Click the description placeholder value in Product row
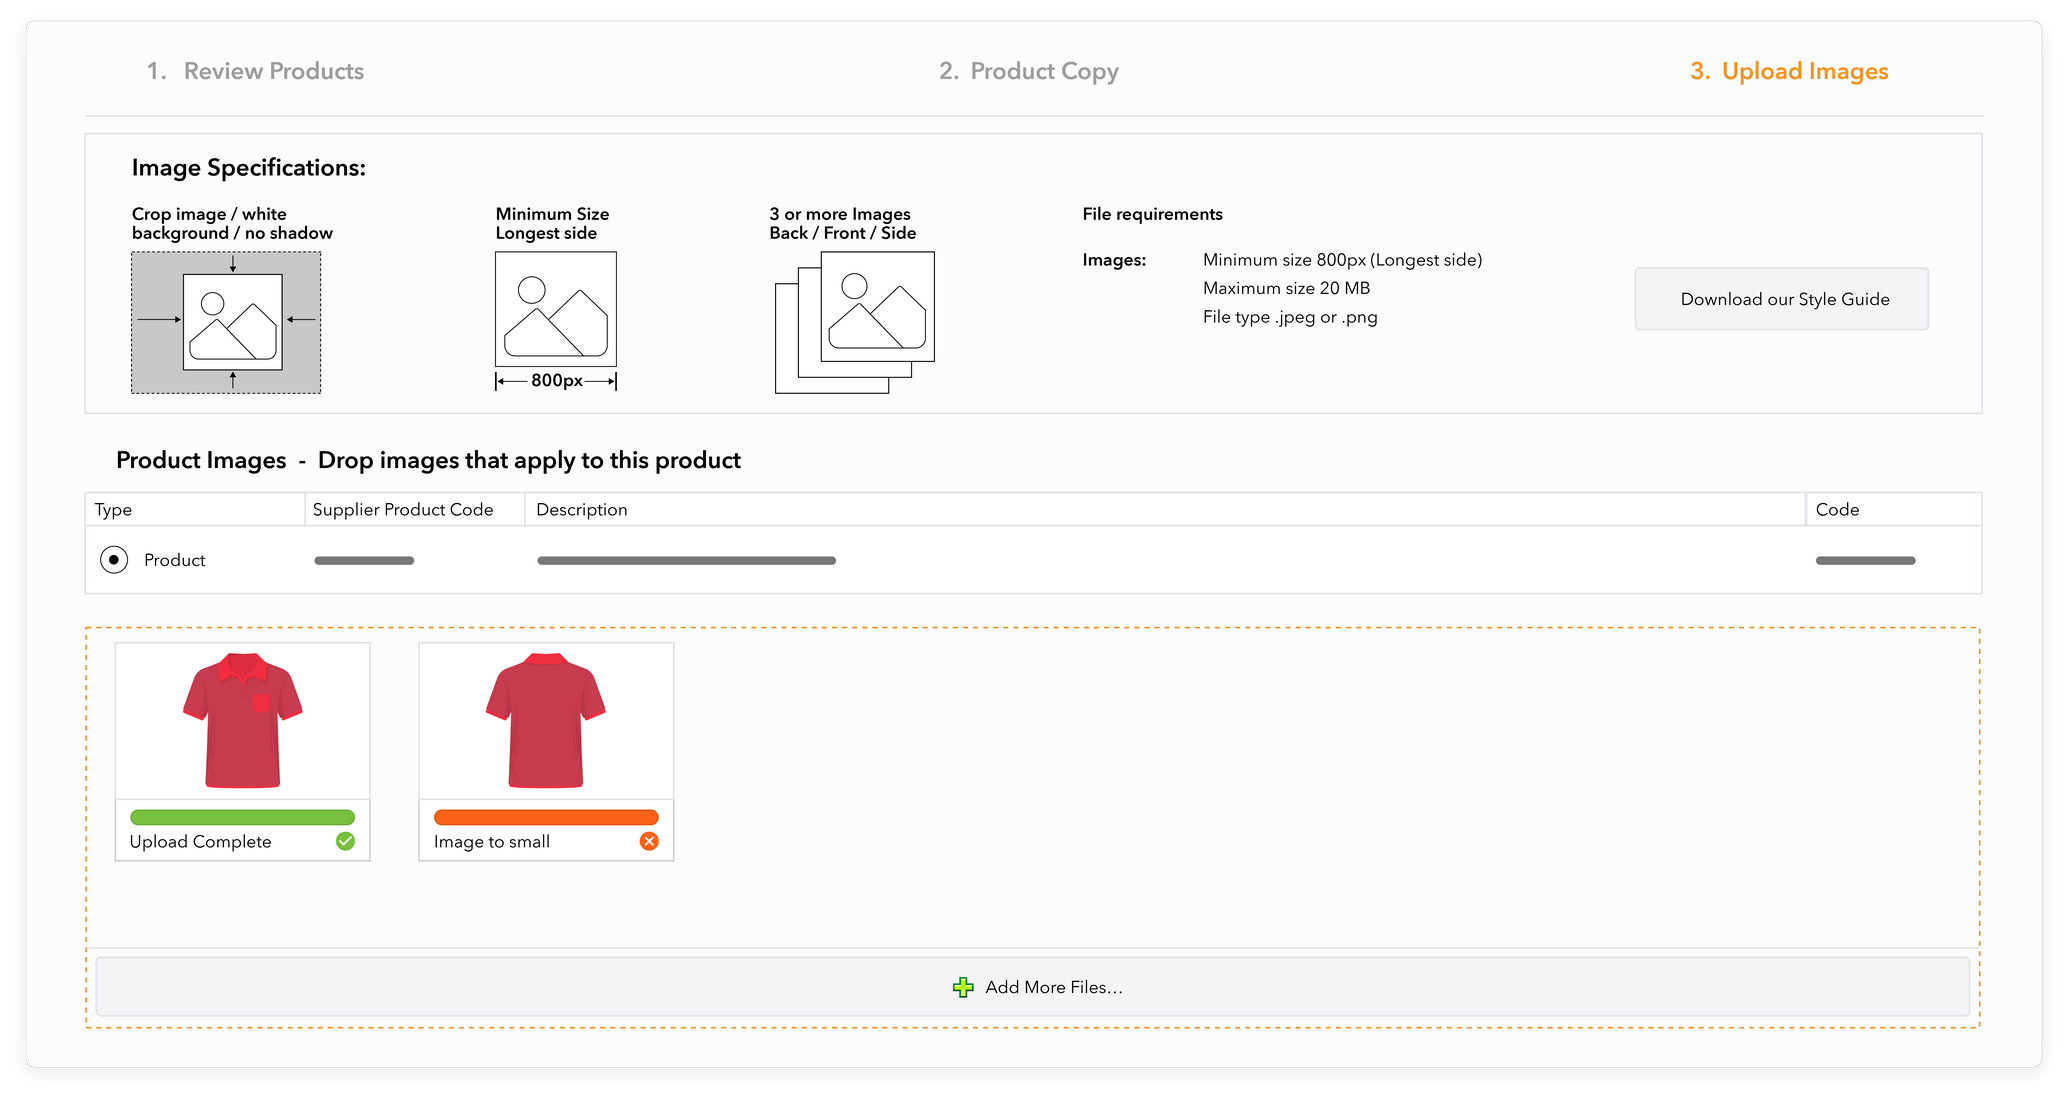Image resolution: width=2068 pixels, height=1098 pixels. pos(686,560)
